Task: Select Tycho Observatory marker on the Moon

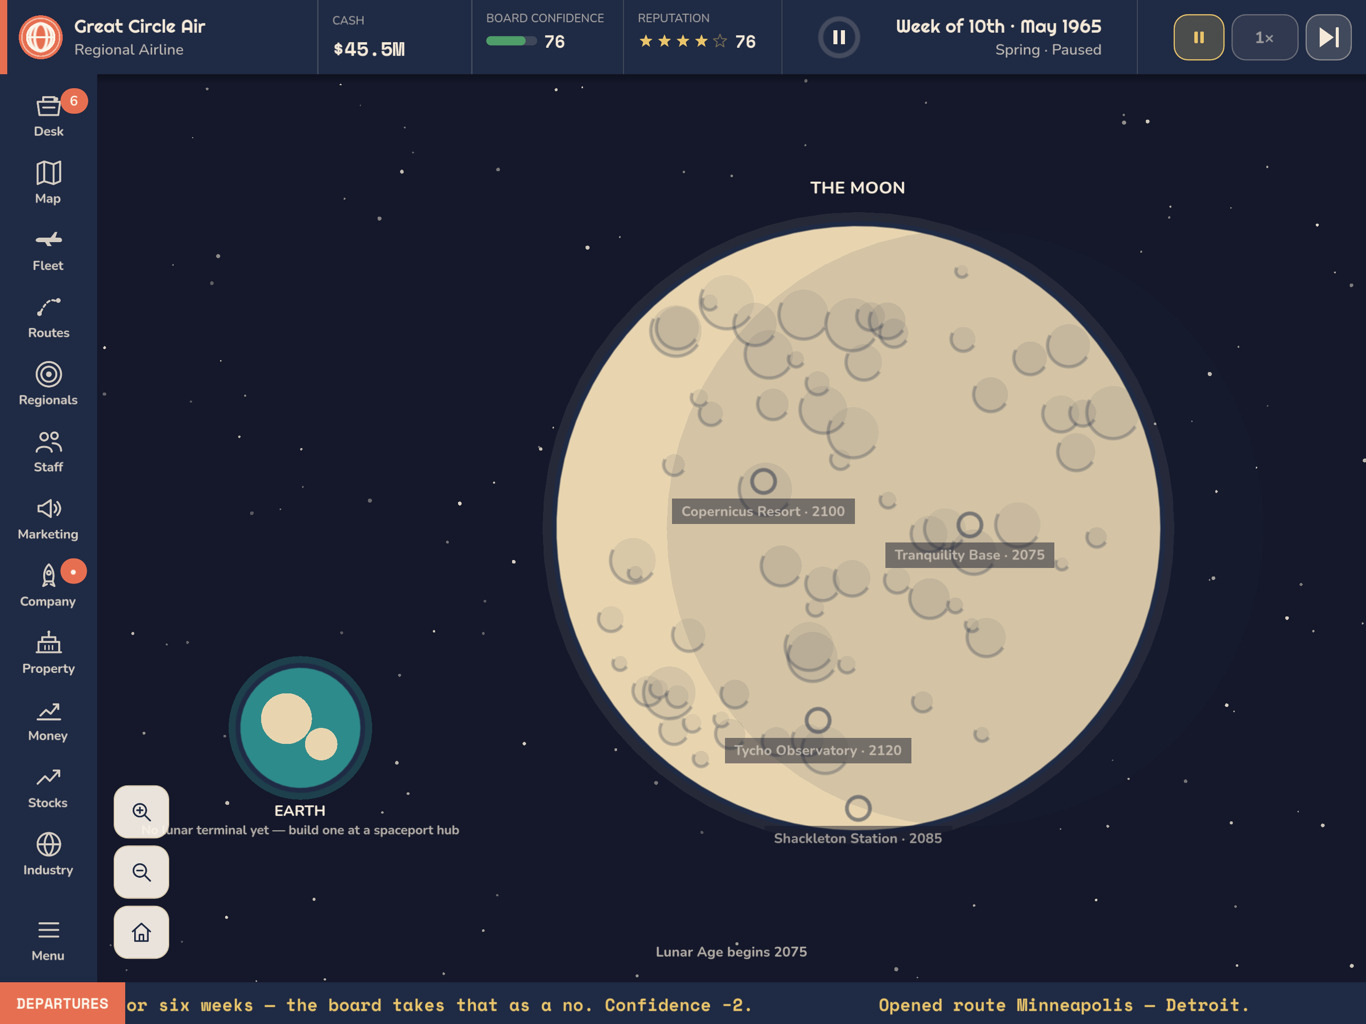Action: click(818, 720)
